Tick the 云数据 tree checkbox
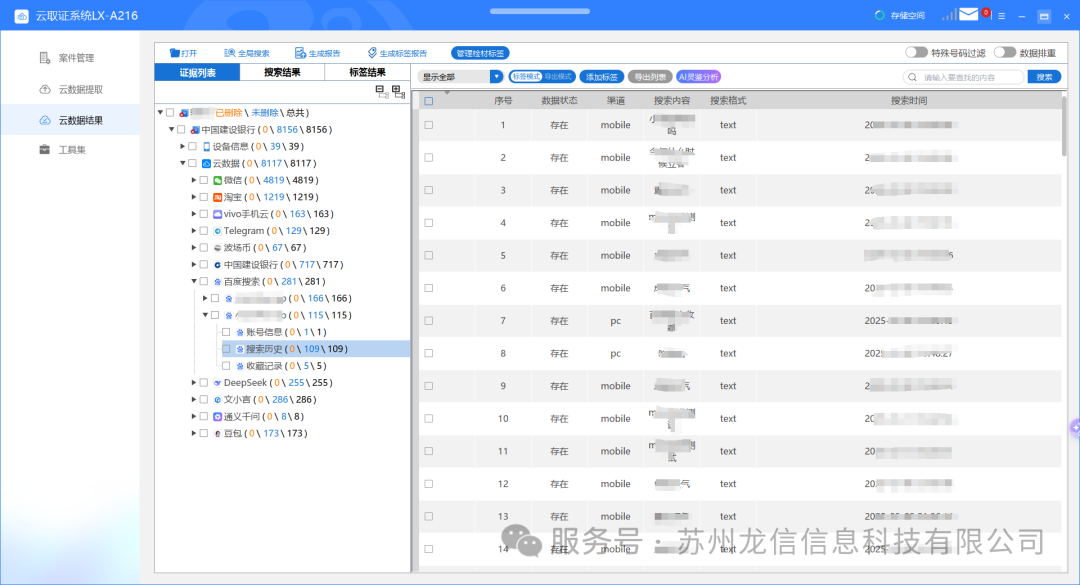 click(192, 163)
